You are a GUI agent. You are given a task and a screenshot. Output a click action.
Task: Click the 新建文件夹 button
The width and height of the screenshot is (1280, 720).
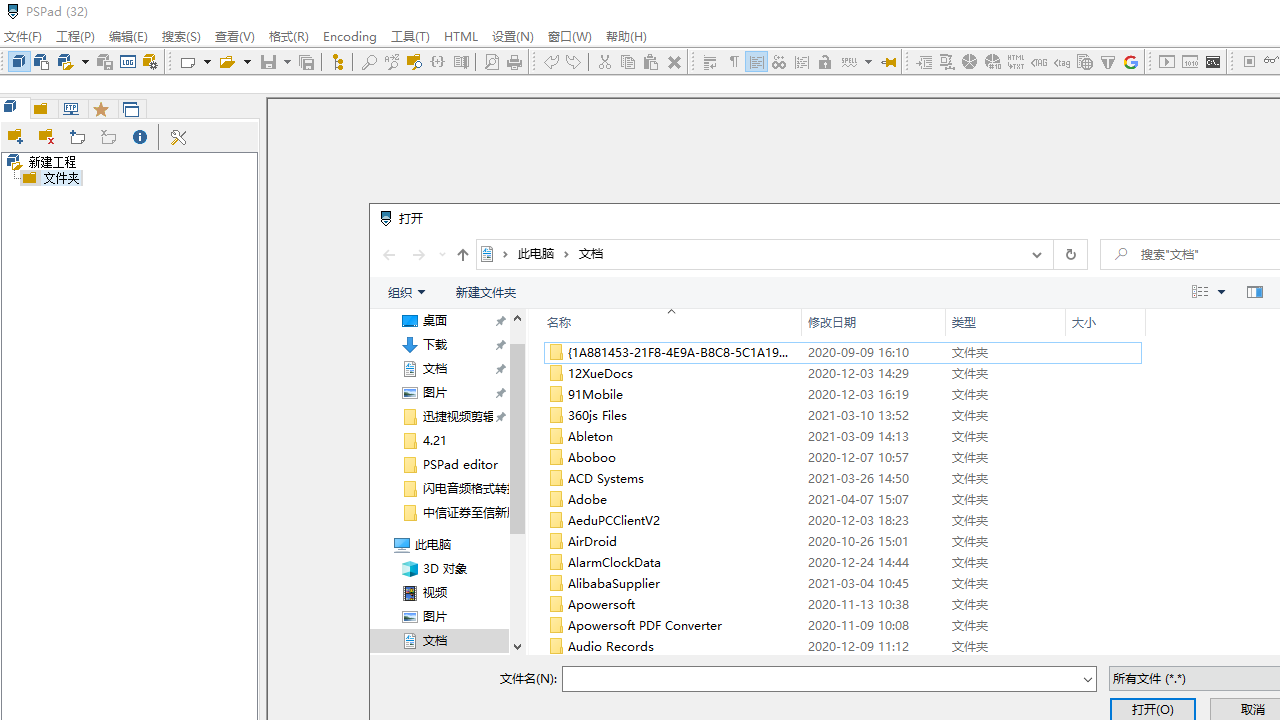pyautogui.click(x=486, y=292)
